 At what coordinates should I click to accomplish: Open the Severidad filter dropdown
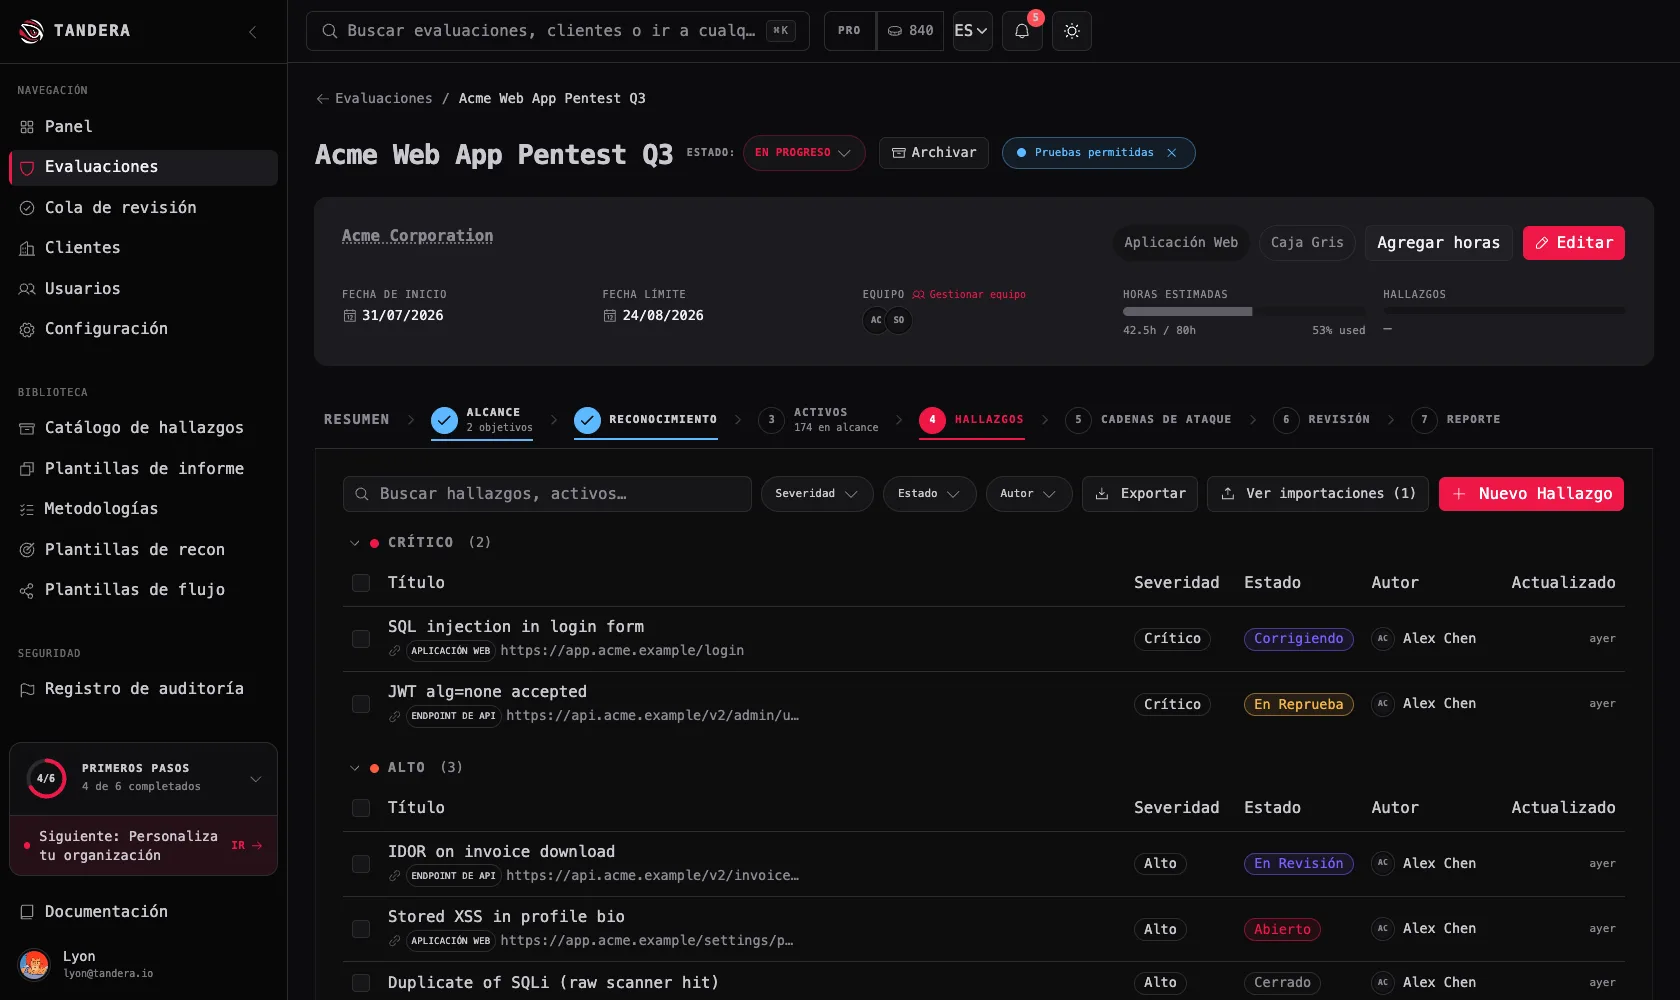(817, 494)
